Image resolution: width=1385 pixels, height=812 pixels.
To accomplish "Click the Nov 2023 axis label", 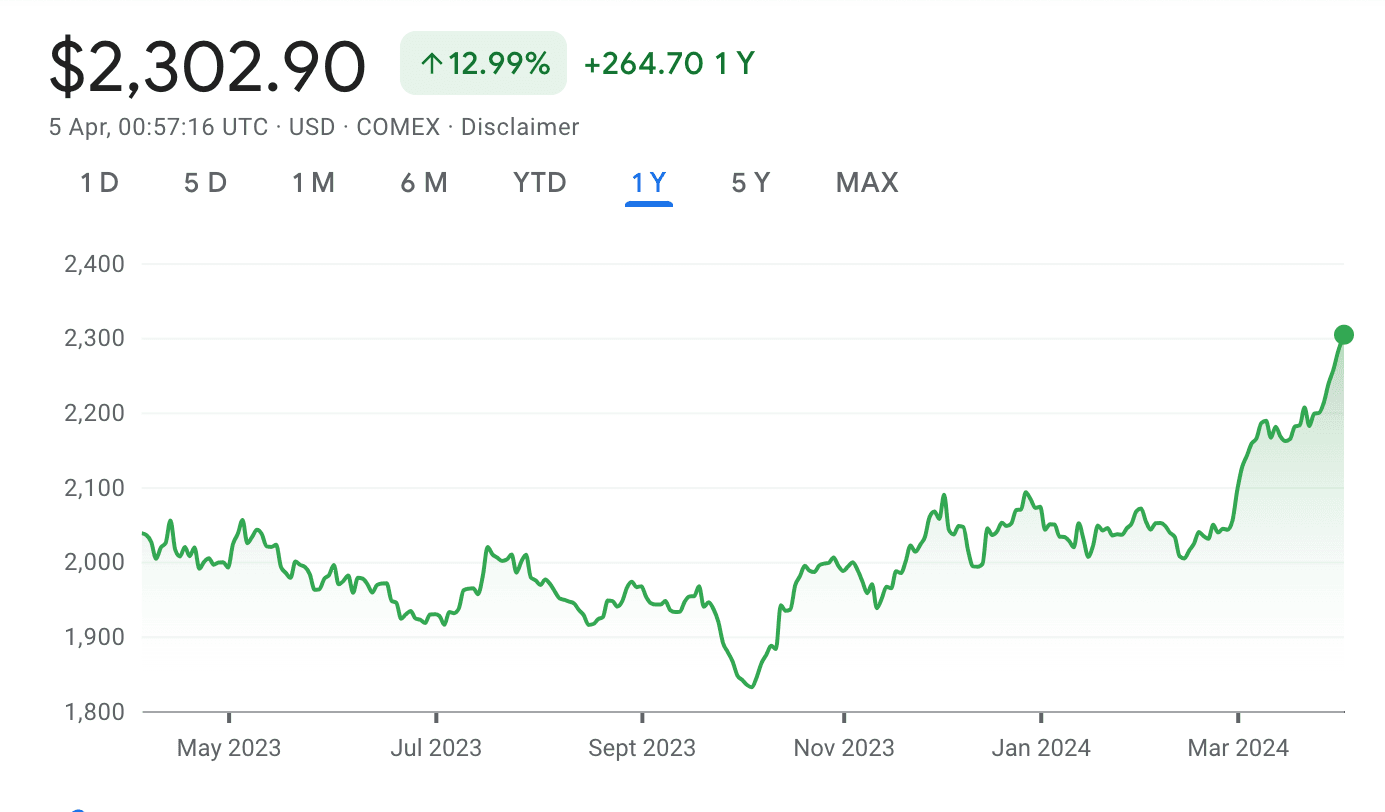I will tap(844, 748).
